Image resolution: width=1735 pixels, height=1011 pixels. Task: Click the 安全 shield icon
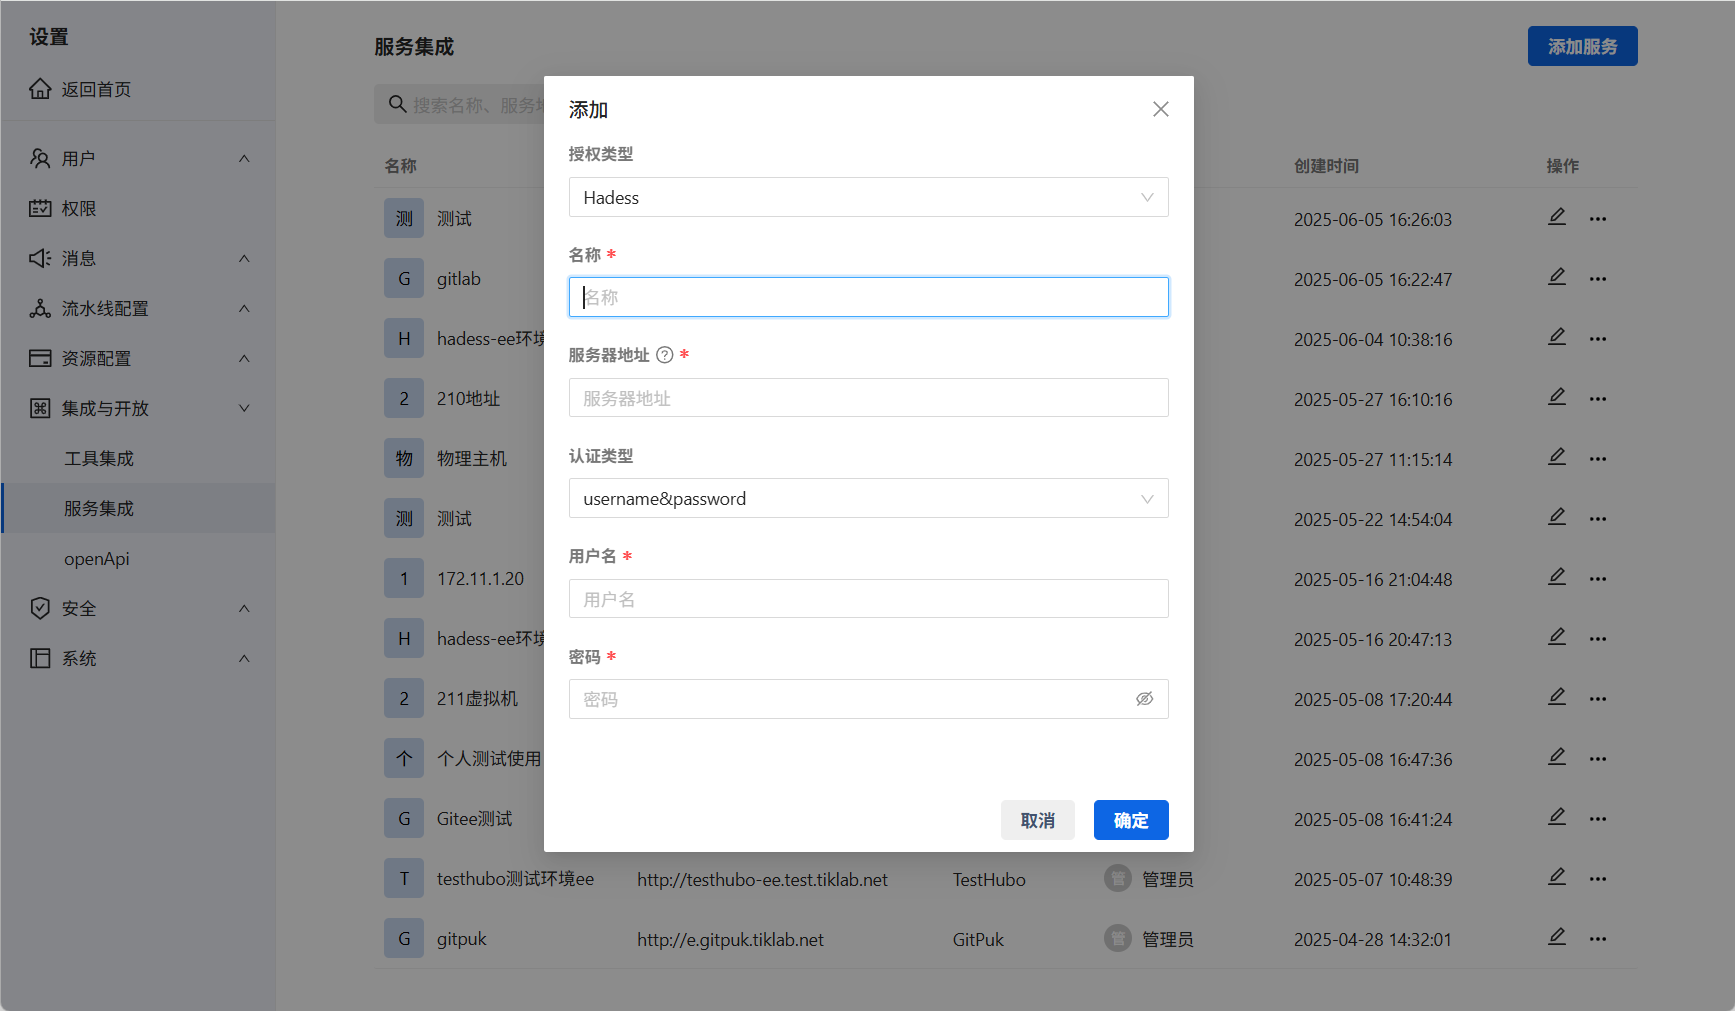click(40, 608)
